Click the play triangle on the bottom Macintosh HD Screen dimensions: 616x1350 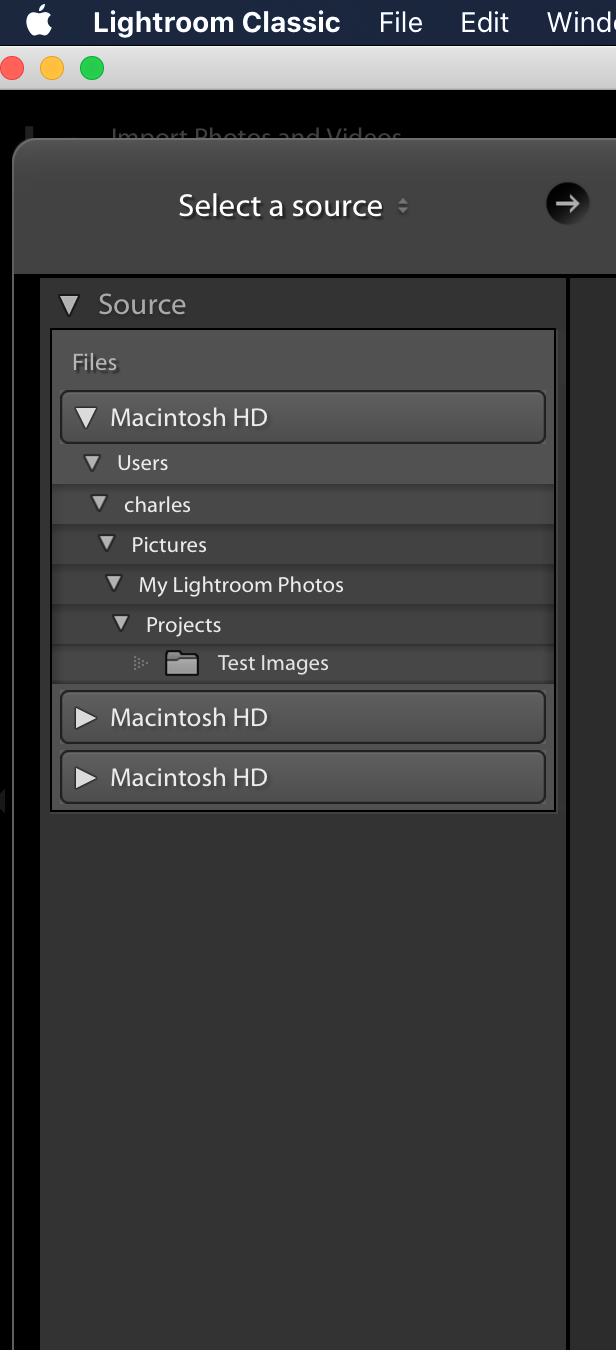(x=87, y=777)
